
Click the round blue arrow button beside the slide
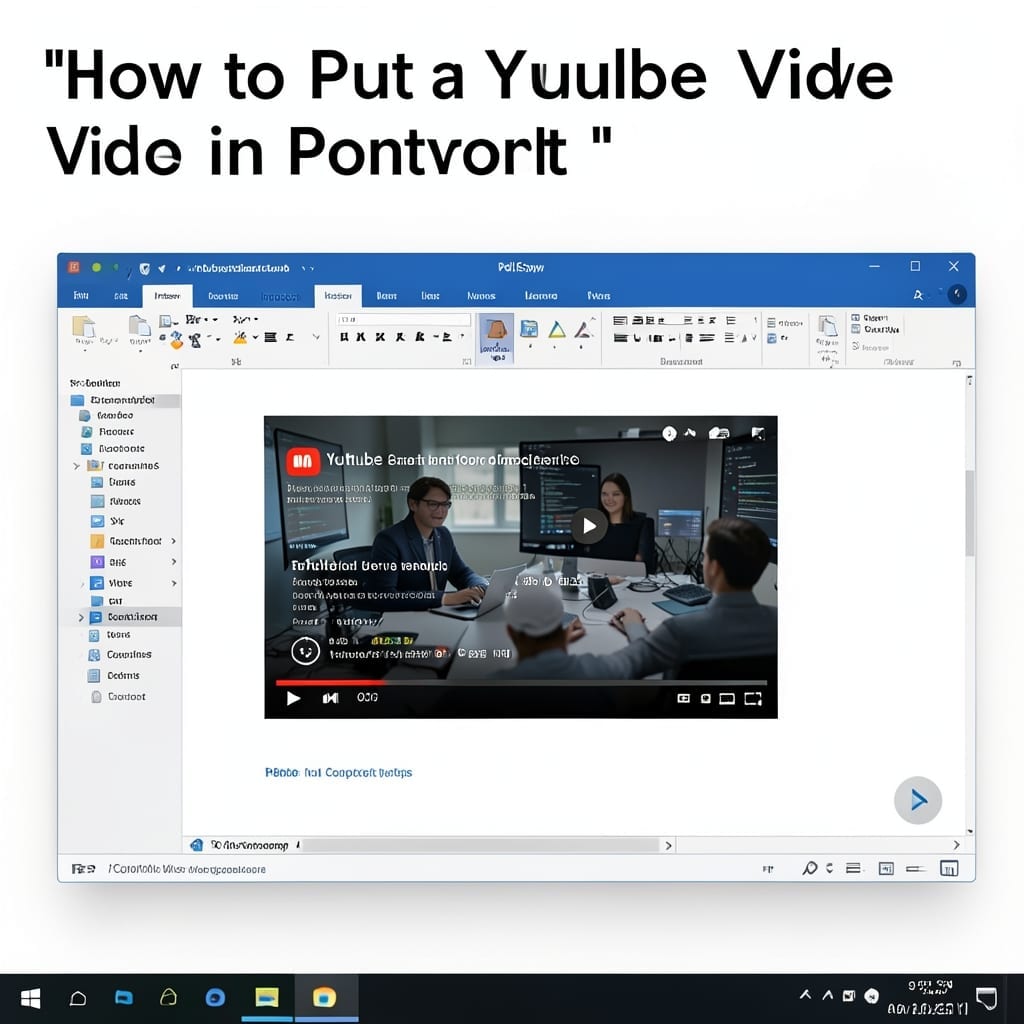[918, 800]
